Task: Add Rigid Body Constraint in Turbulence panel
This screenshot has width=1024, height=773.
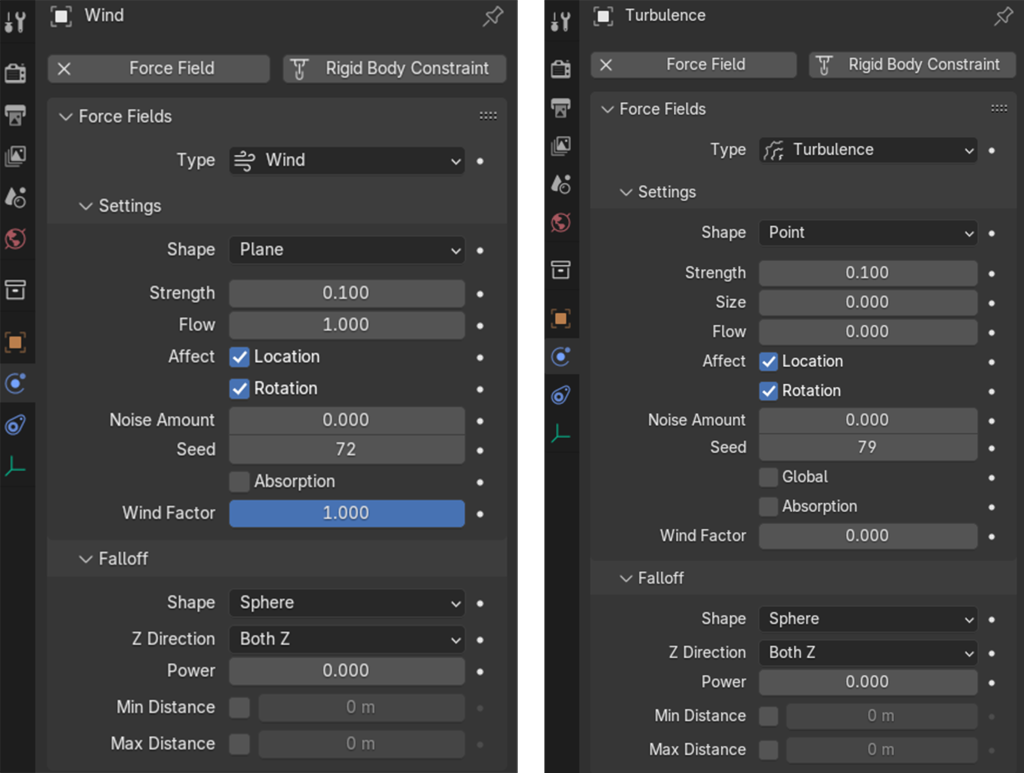Action: point(910,64)
